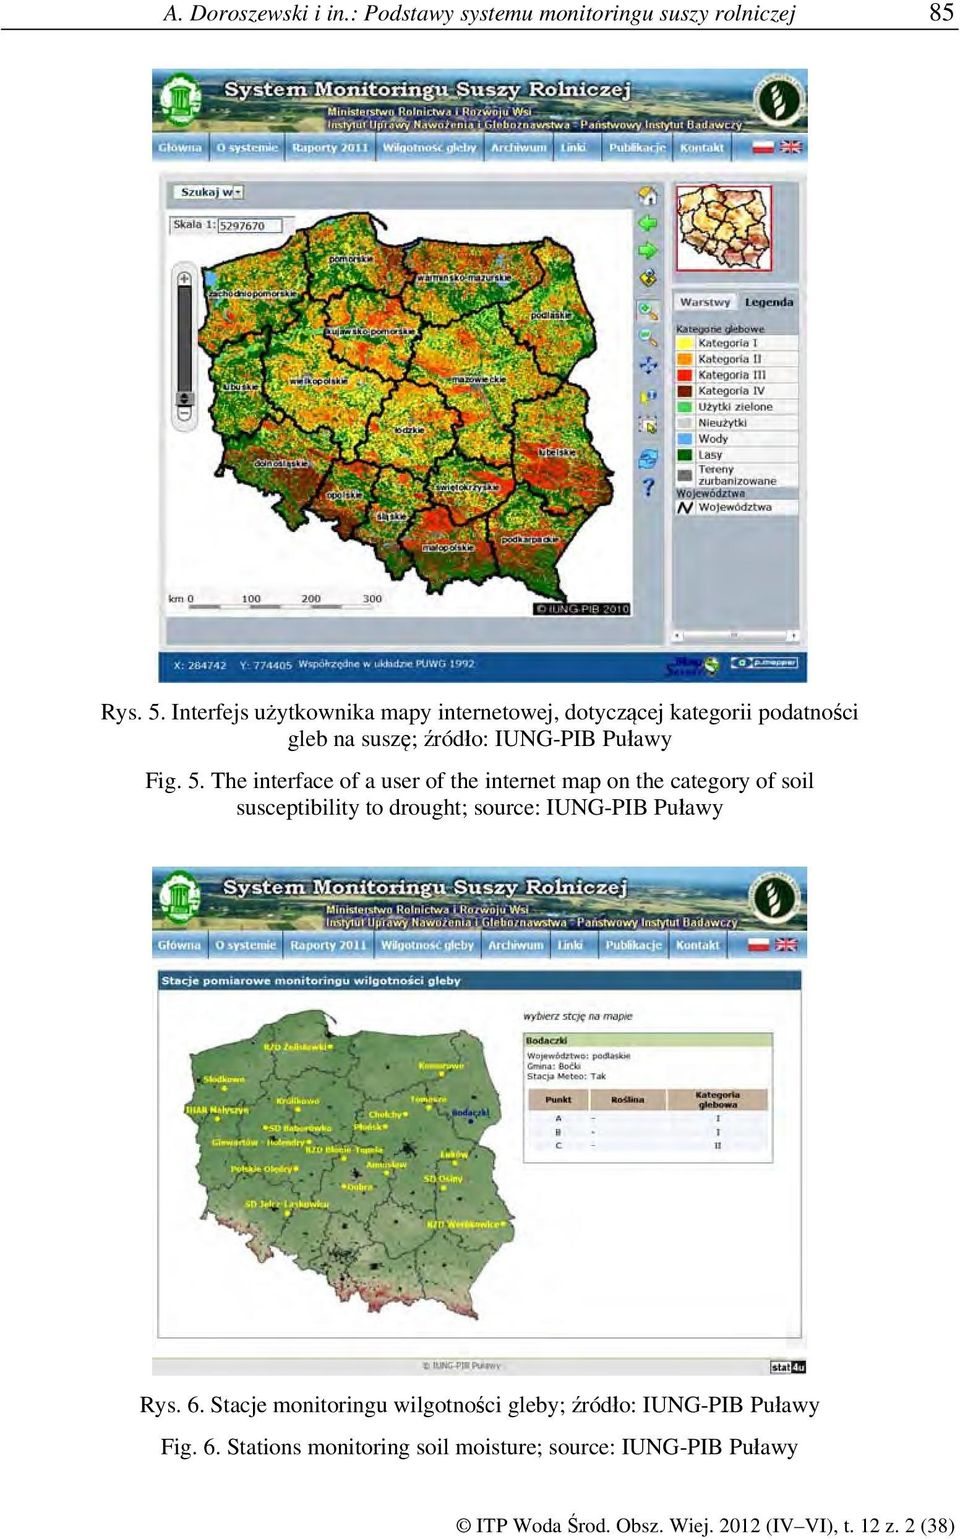Open the 'Szukaj w' dropdown
The height and width of the screenshot is (1539, 960).
click(x=208, y=192)
